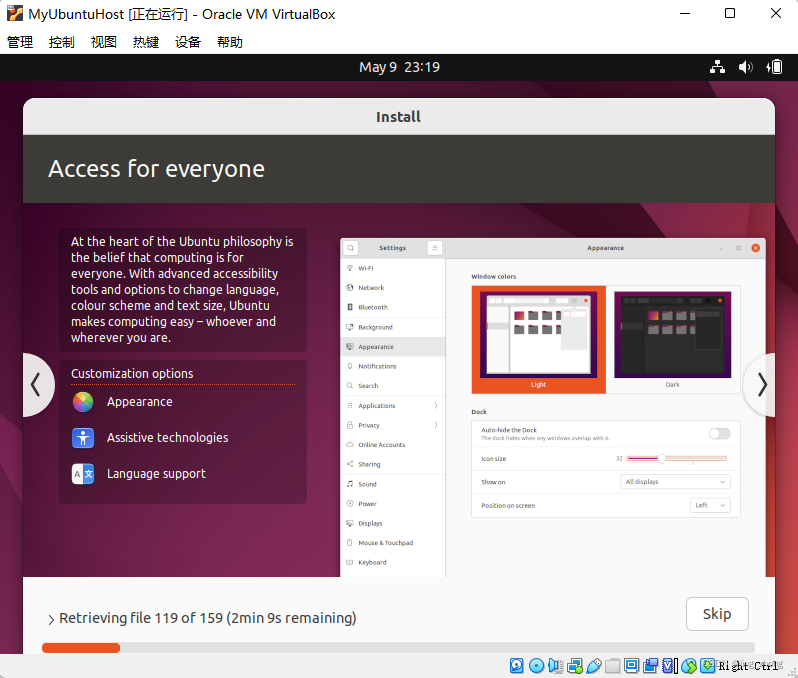Expand the Applications chevron in settings preview
Image resolution: width=798 pixels, height=678 pixels.
point(436,406)
